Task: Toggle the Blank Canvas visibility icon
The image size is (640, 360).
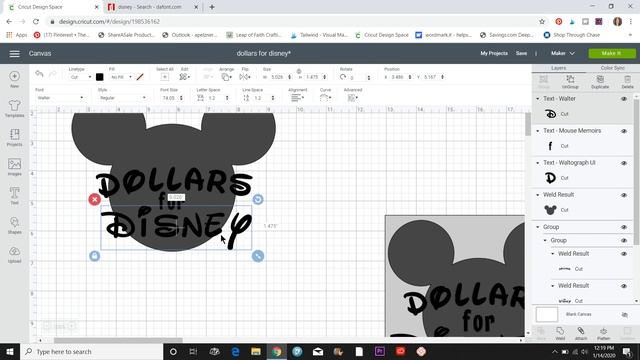Action: click(x=624, y=315)
